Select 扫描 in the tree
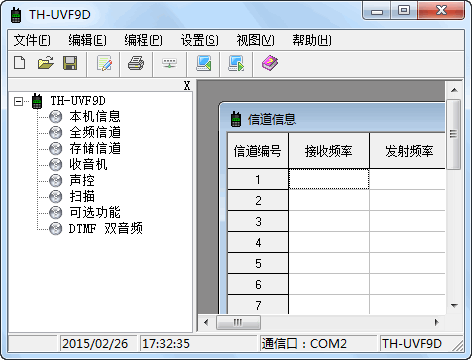 click(82, 197)
